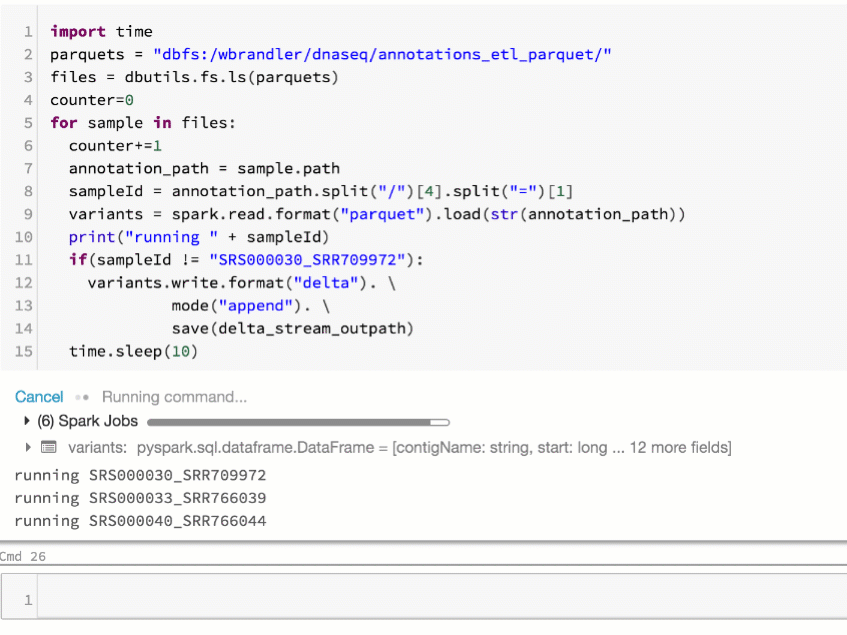Click inside the empty Cmd 26 cell
Viewport: 847px width, 635px height.
click(442, 596)
